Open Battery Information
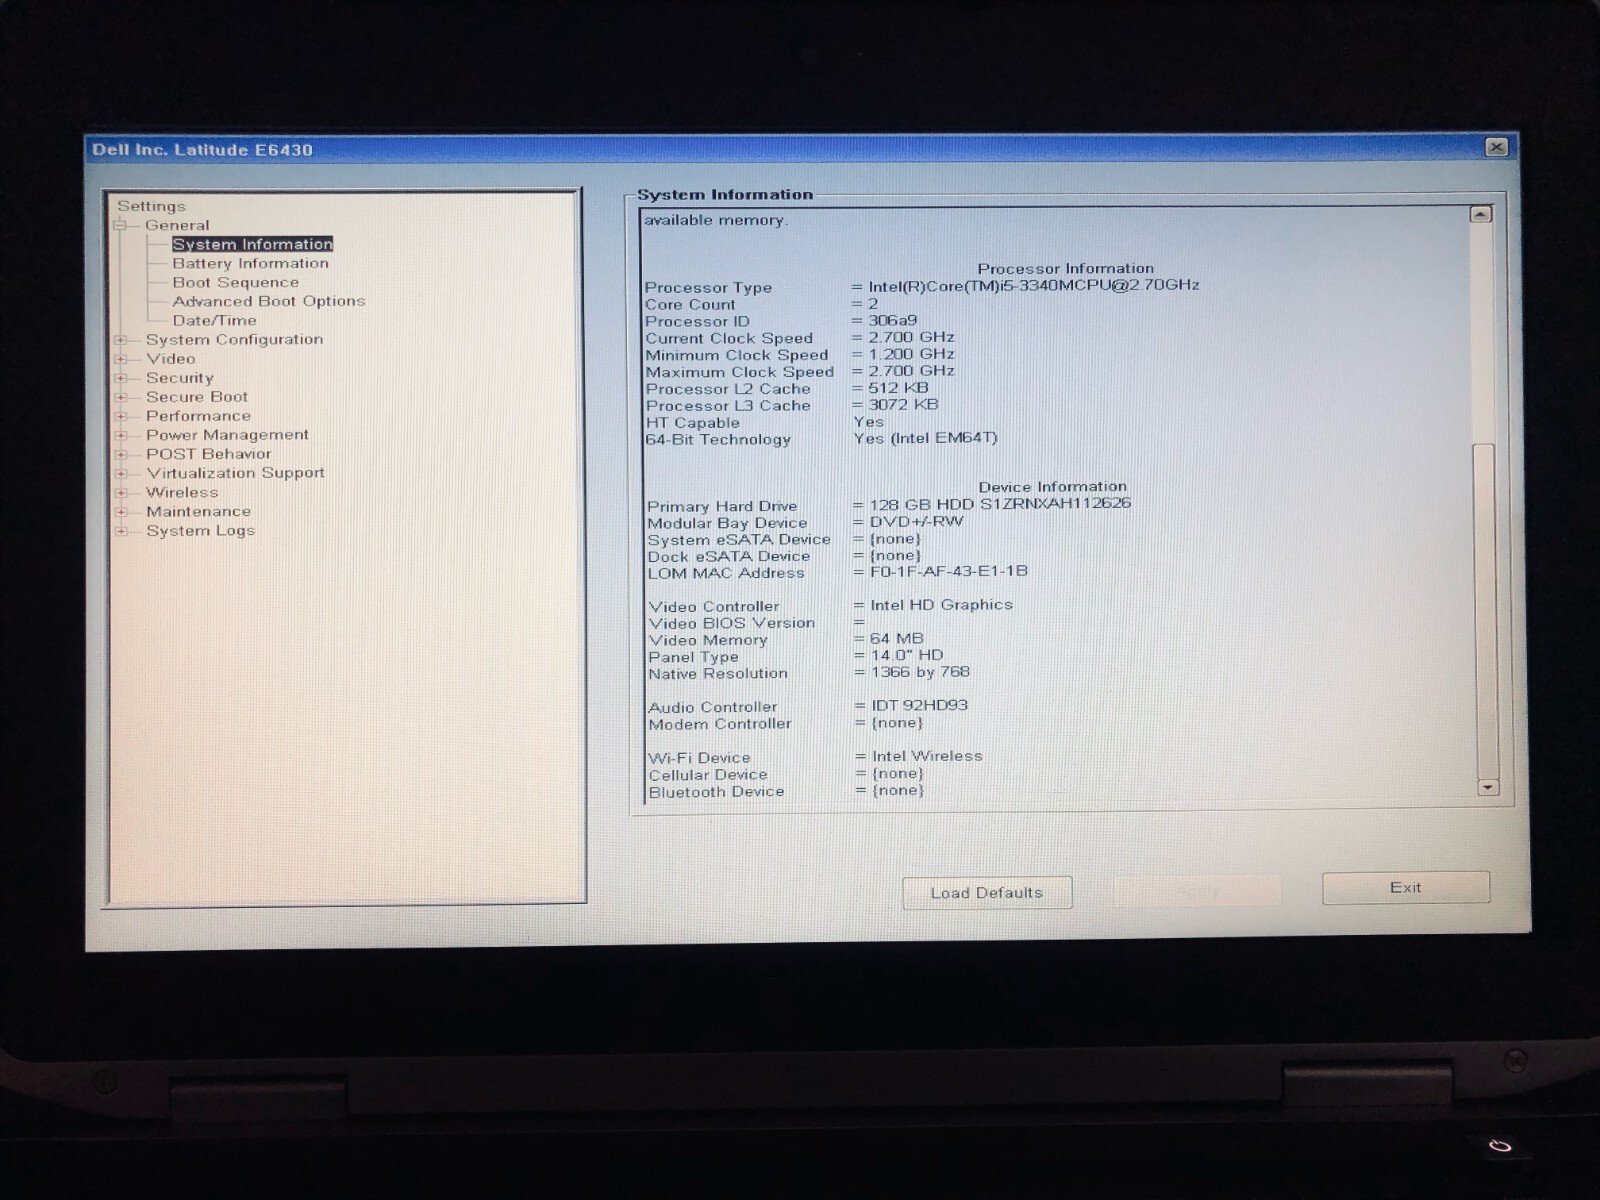 [x=250, y=263]
